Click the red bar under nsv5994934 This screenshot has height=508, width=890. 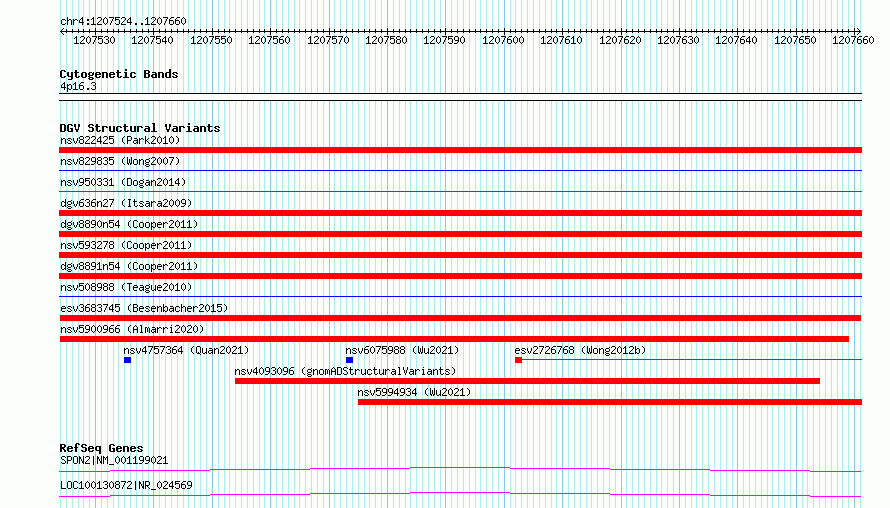point(610,402)
